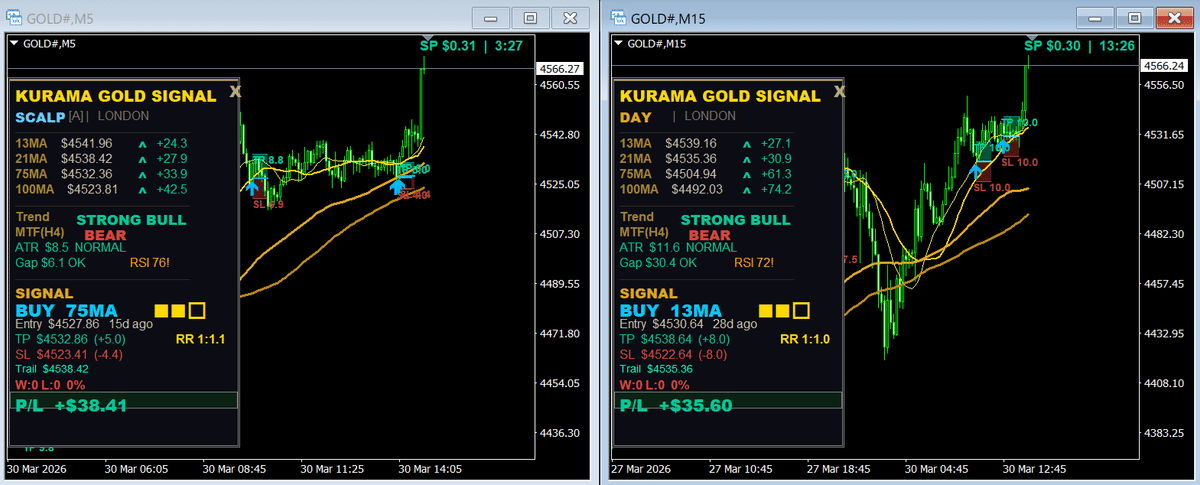
Task: Click the SL $4522.64 (-8.0) line
Action: [673, 354]
